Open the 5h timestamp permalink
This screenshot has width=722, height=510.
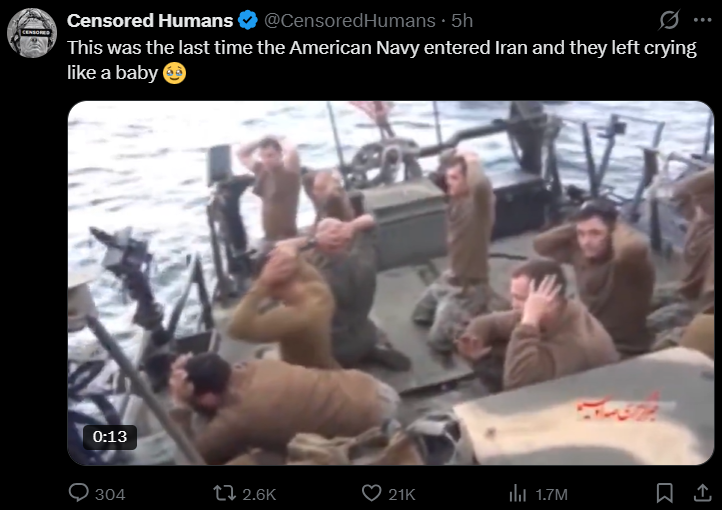[462, 21]
